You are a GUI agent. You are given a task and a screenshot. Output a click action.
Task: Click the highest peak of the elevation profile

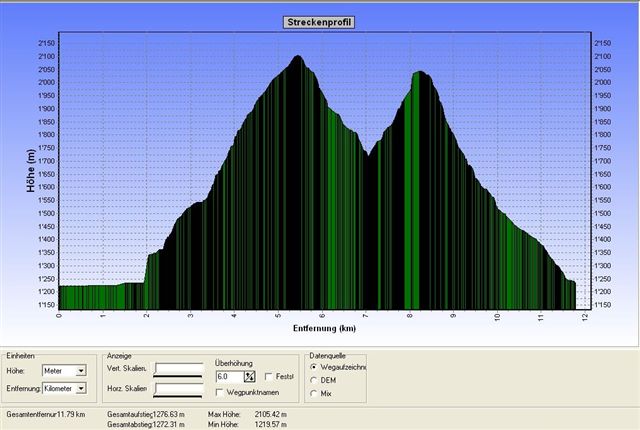297,57
